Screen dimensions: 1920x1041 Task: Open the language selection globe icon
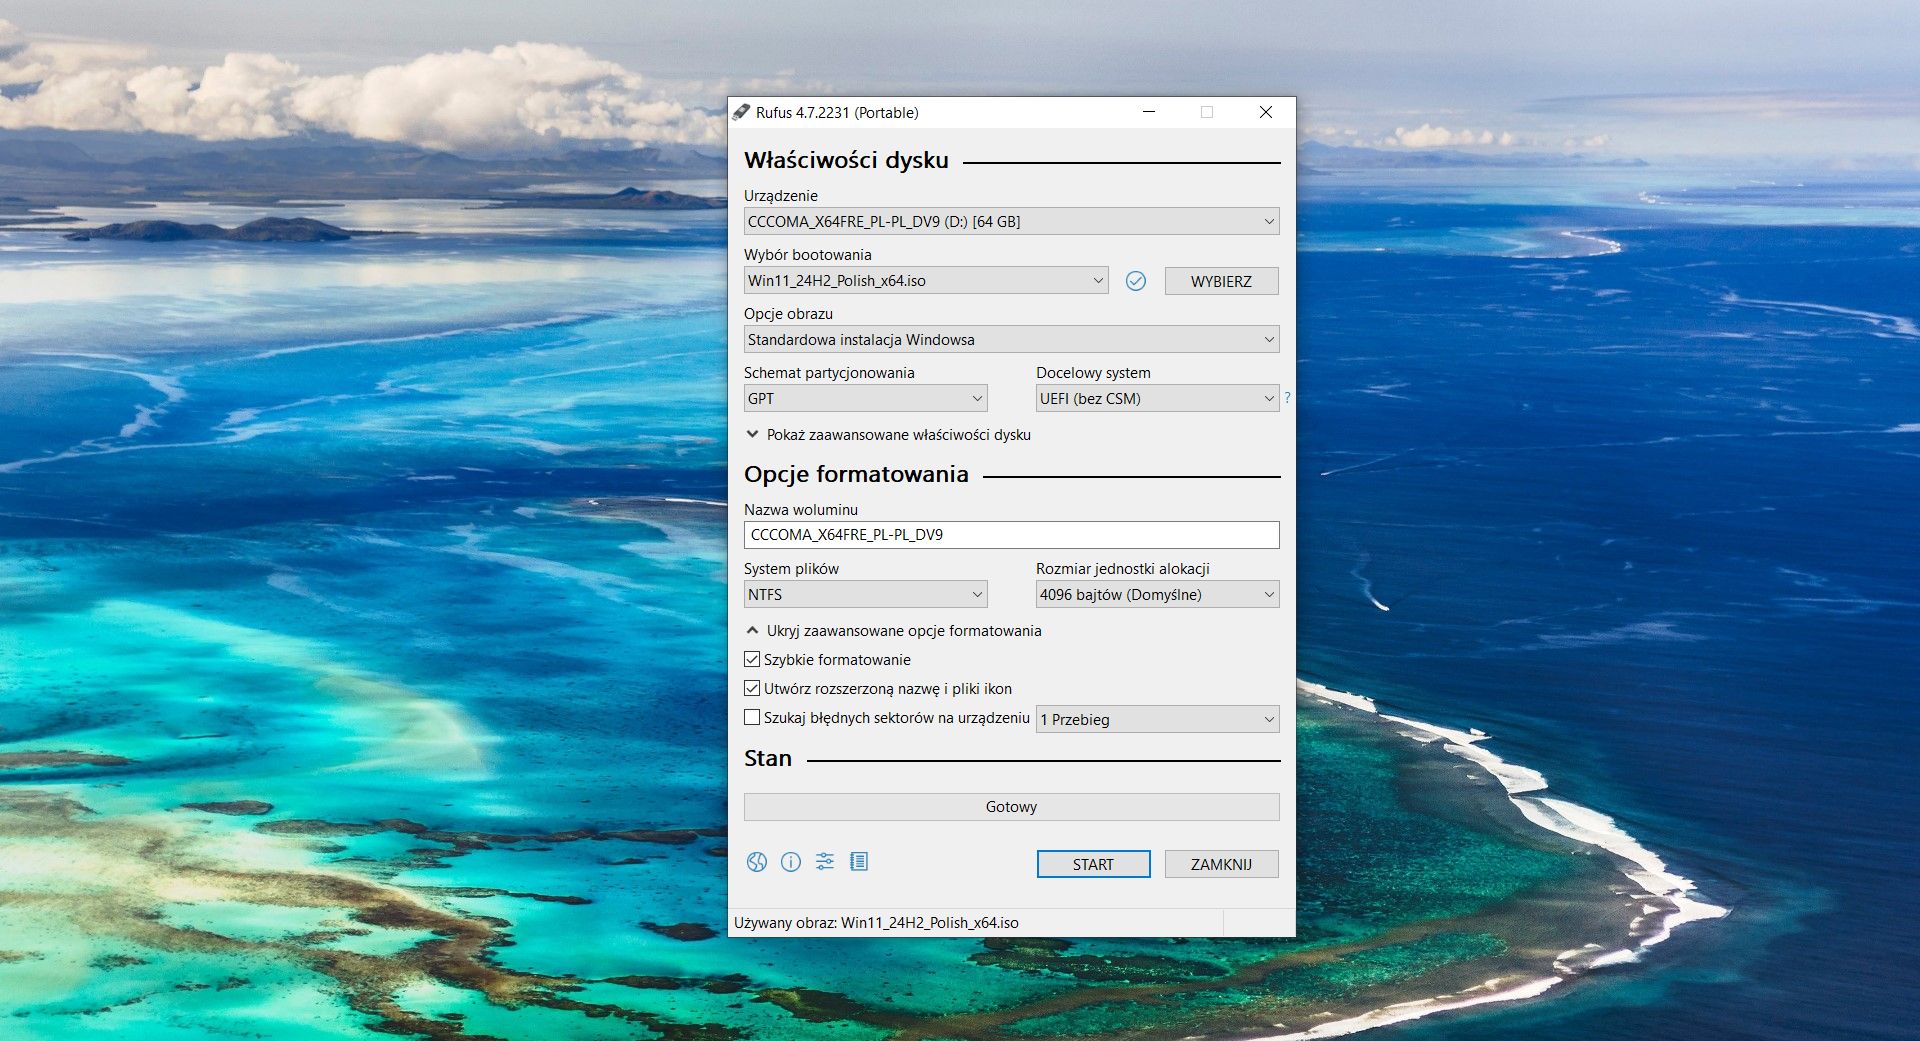757,862
